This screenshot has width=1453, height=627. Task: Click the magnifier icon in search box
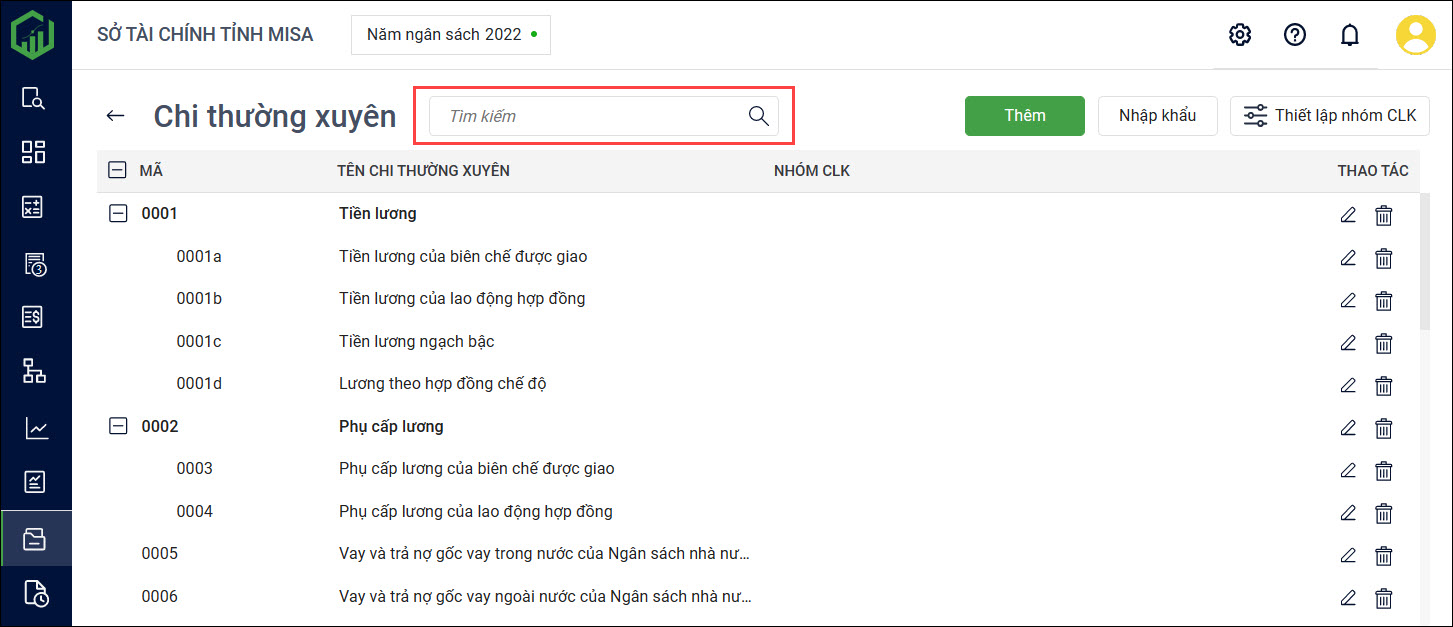point(758,116)
